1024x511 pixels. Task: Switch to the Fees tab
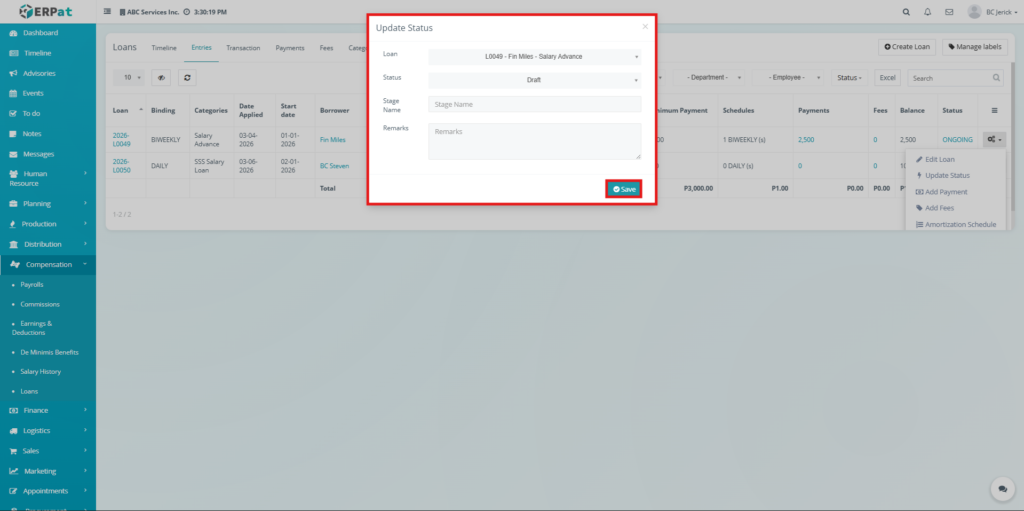pos(327,48)
